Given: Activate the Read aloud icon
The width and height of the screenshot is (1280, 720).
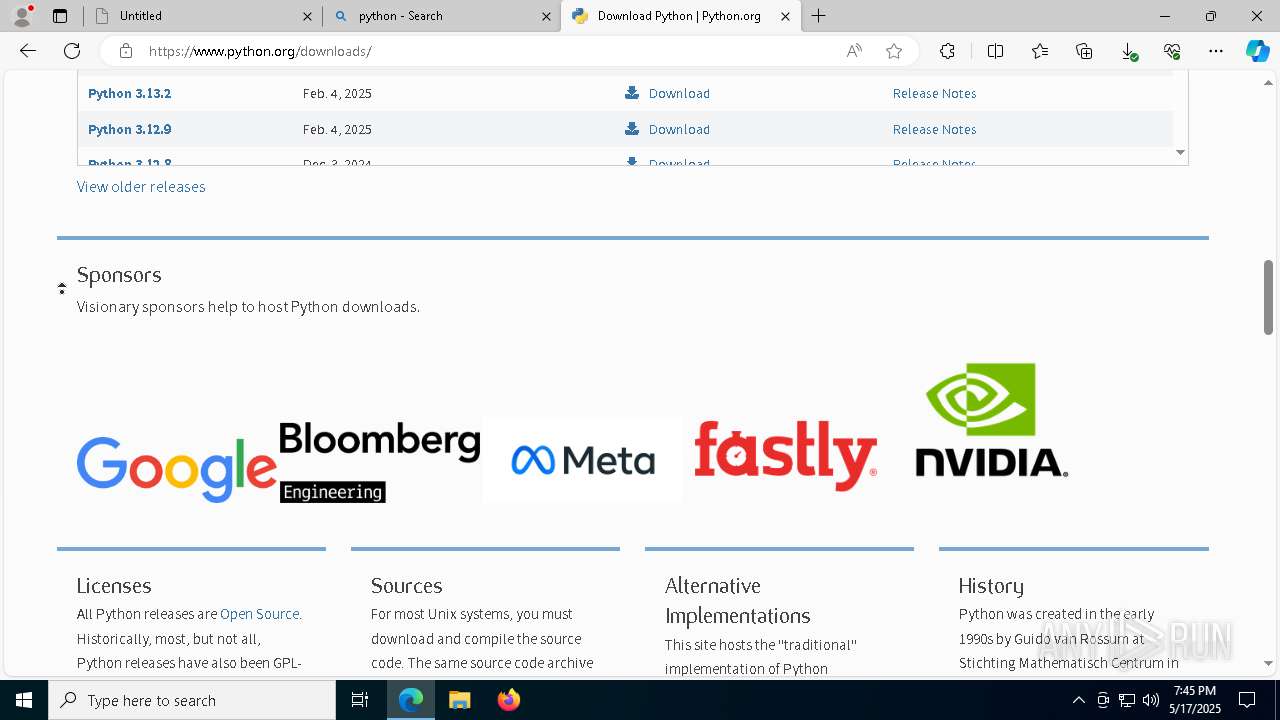Looking at the screenshot, I should (x=854, y=51).
